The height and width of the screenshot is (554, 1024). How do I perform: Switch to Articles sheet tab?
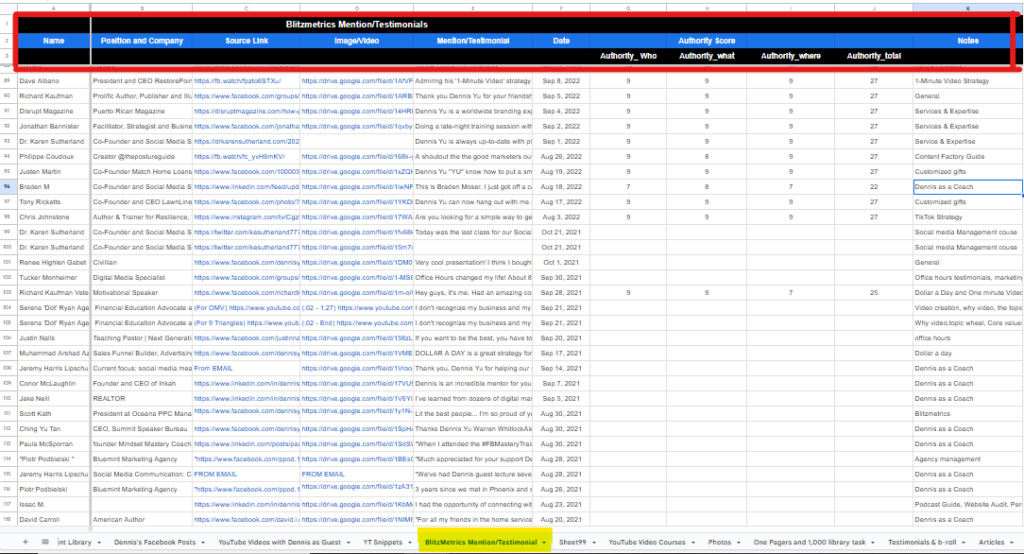991,542
